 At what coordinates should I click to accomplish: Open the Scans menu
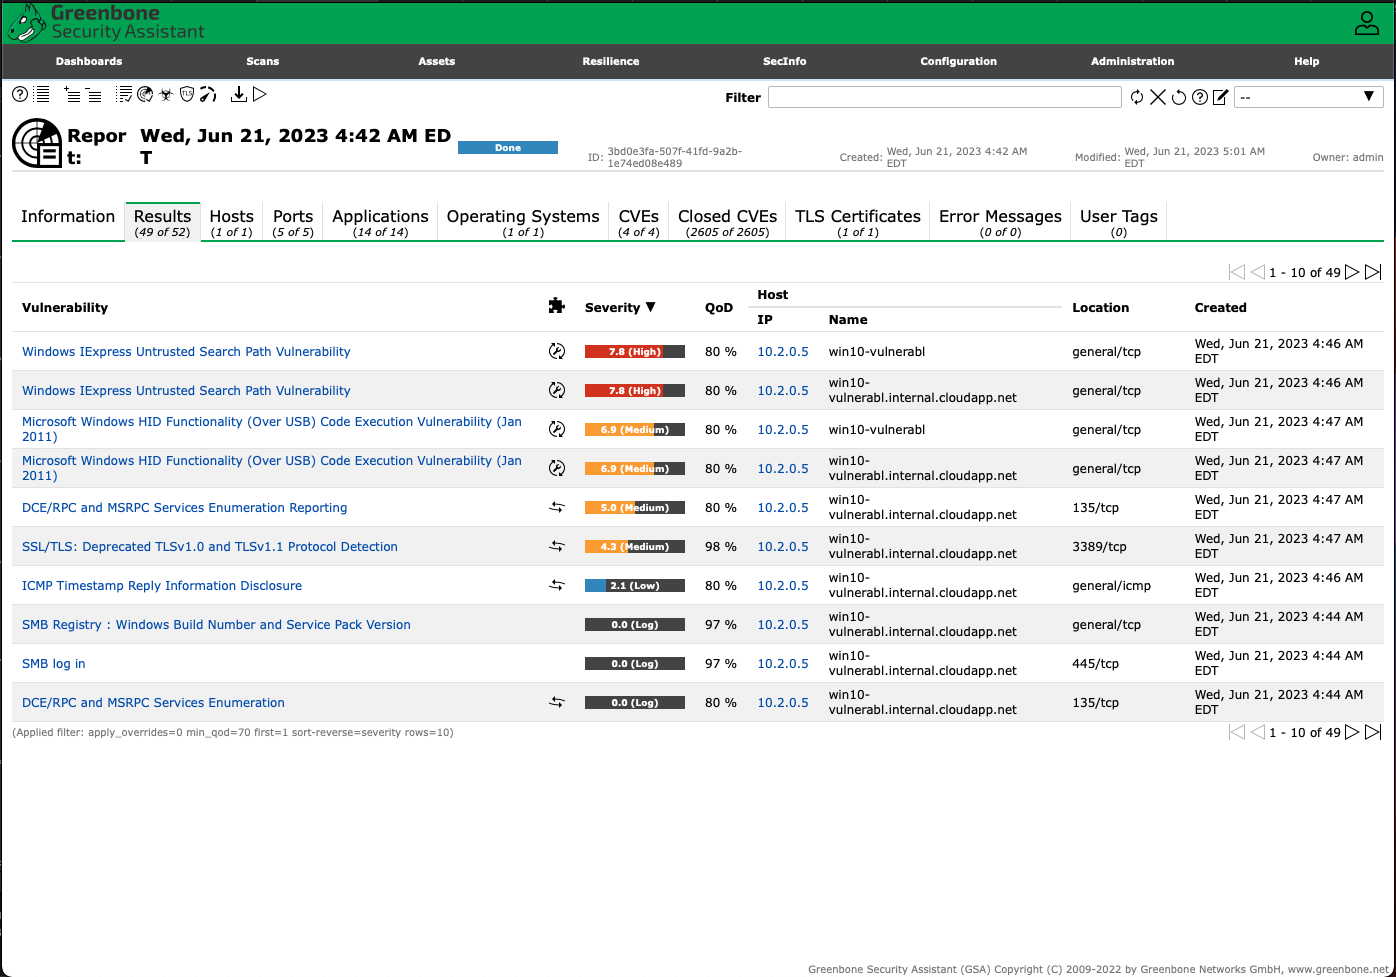pos(263,61)
